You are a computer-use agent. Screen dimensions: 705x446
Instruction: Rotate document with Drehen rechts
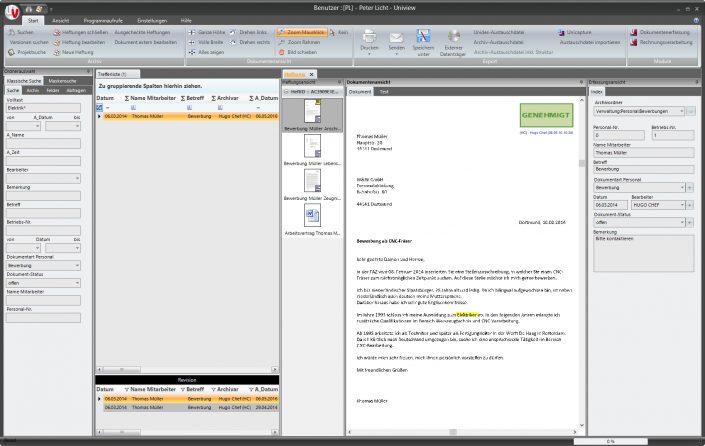click(250, 42)
